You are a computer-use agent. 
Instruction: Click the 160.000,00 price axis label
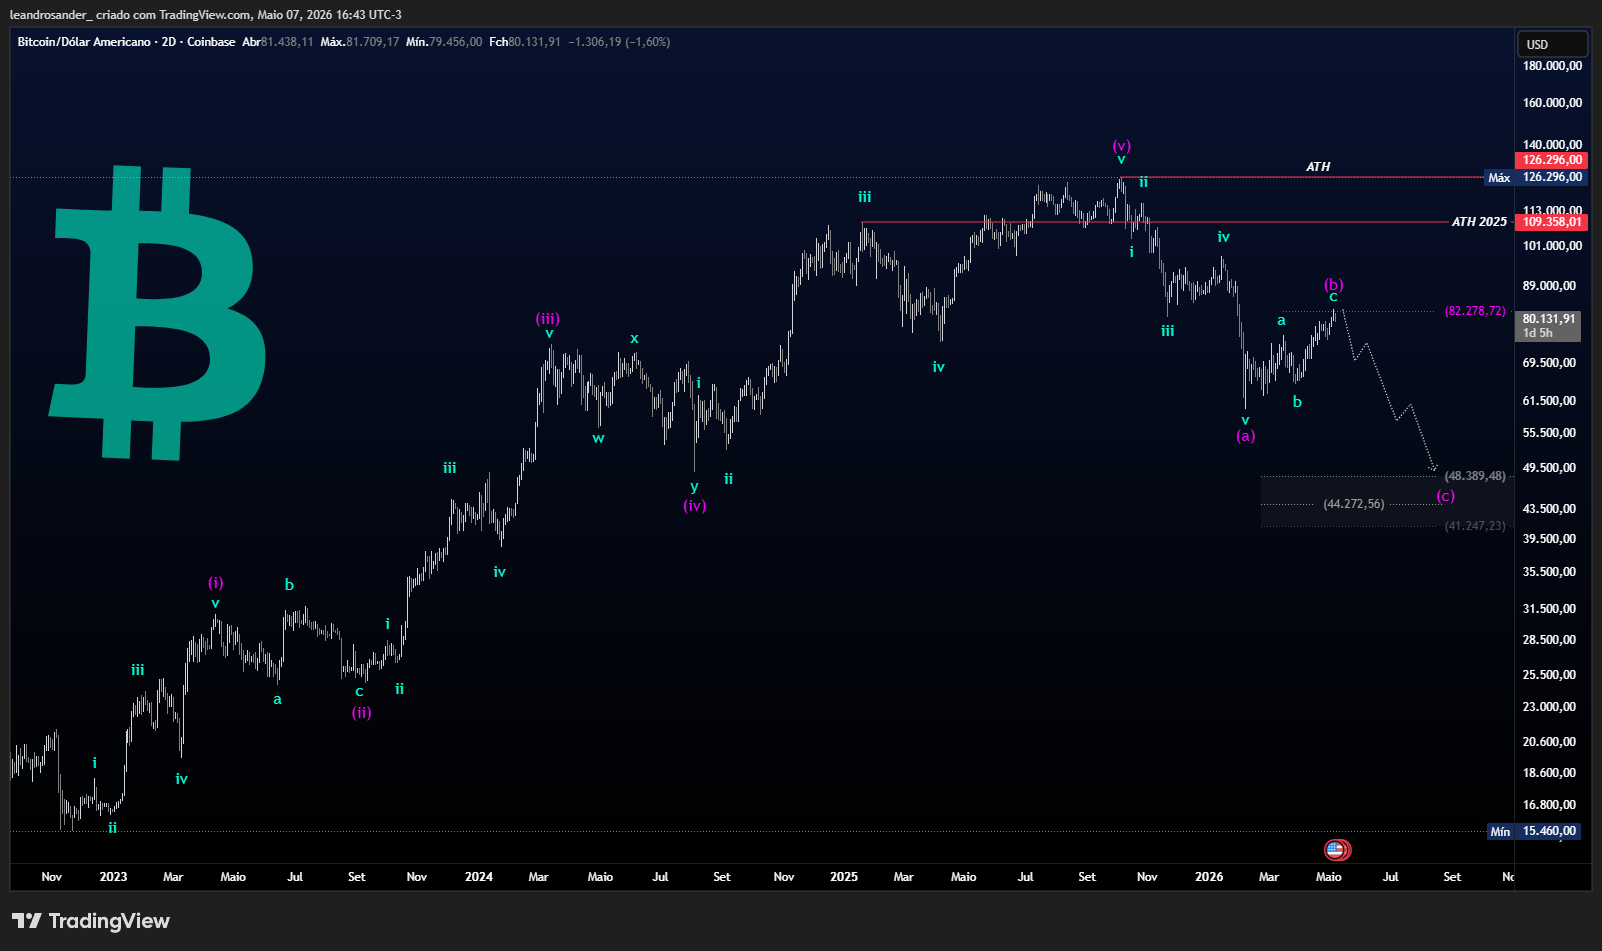(x=1552, y=103)
